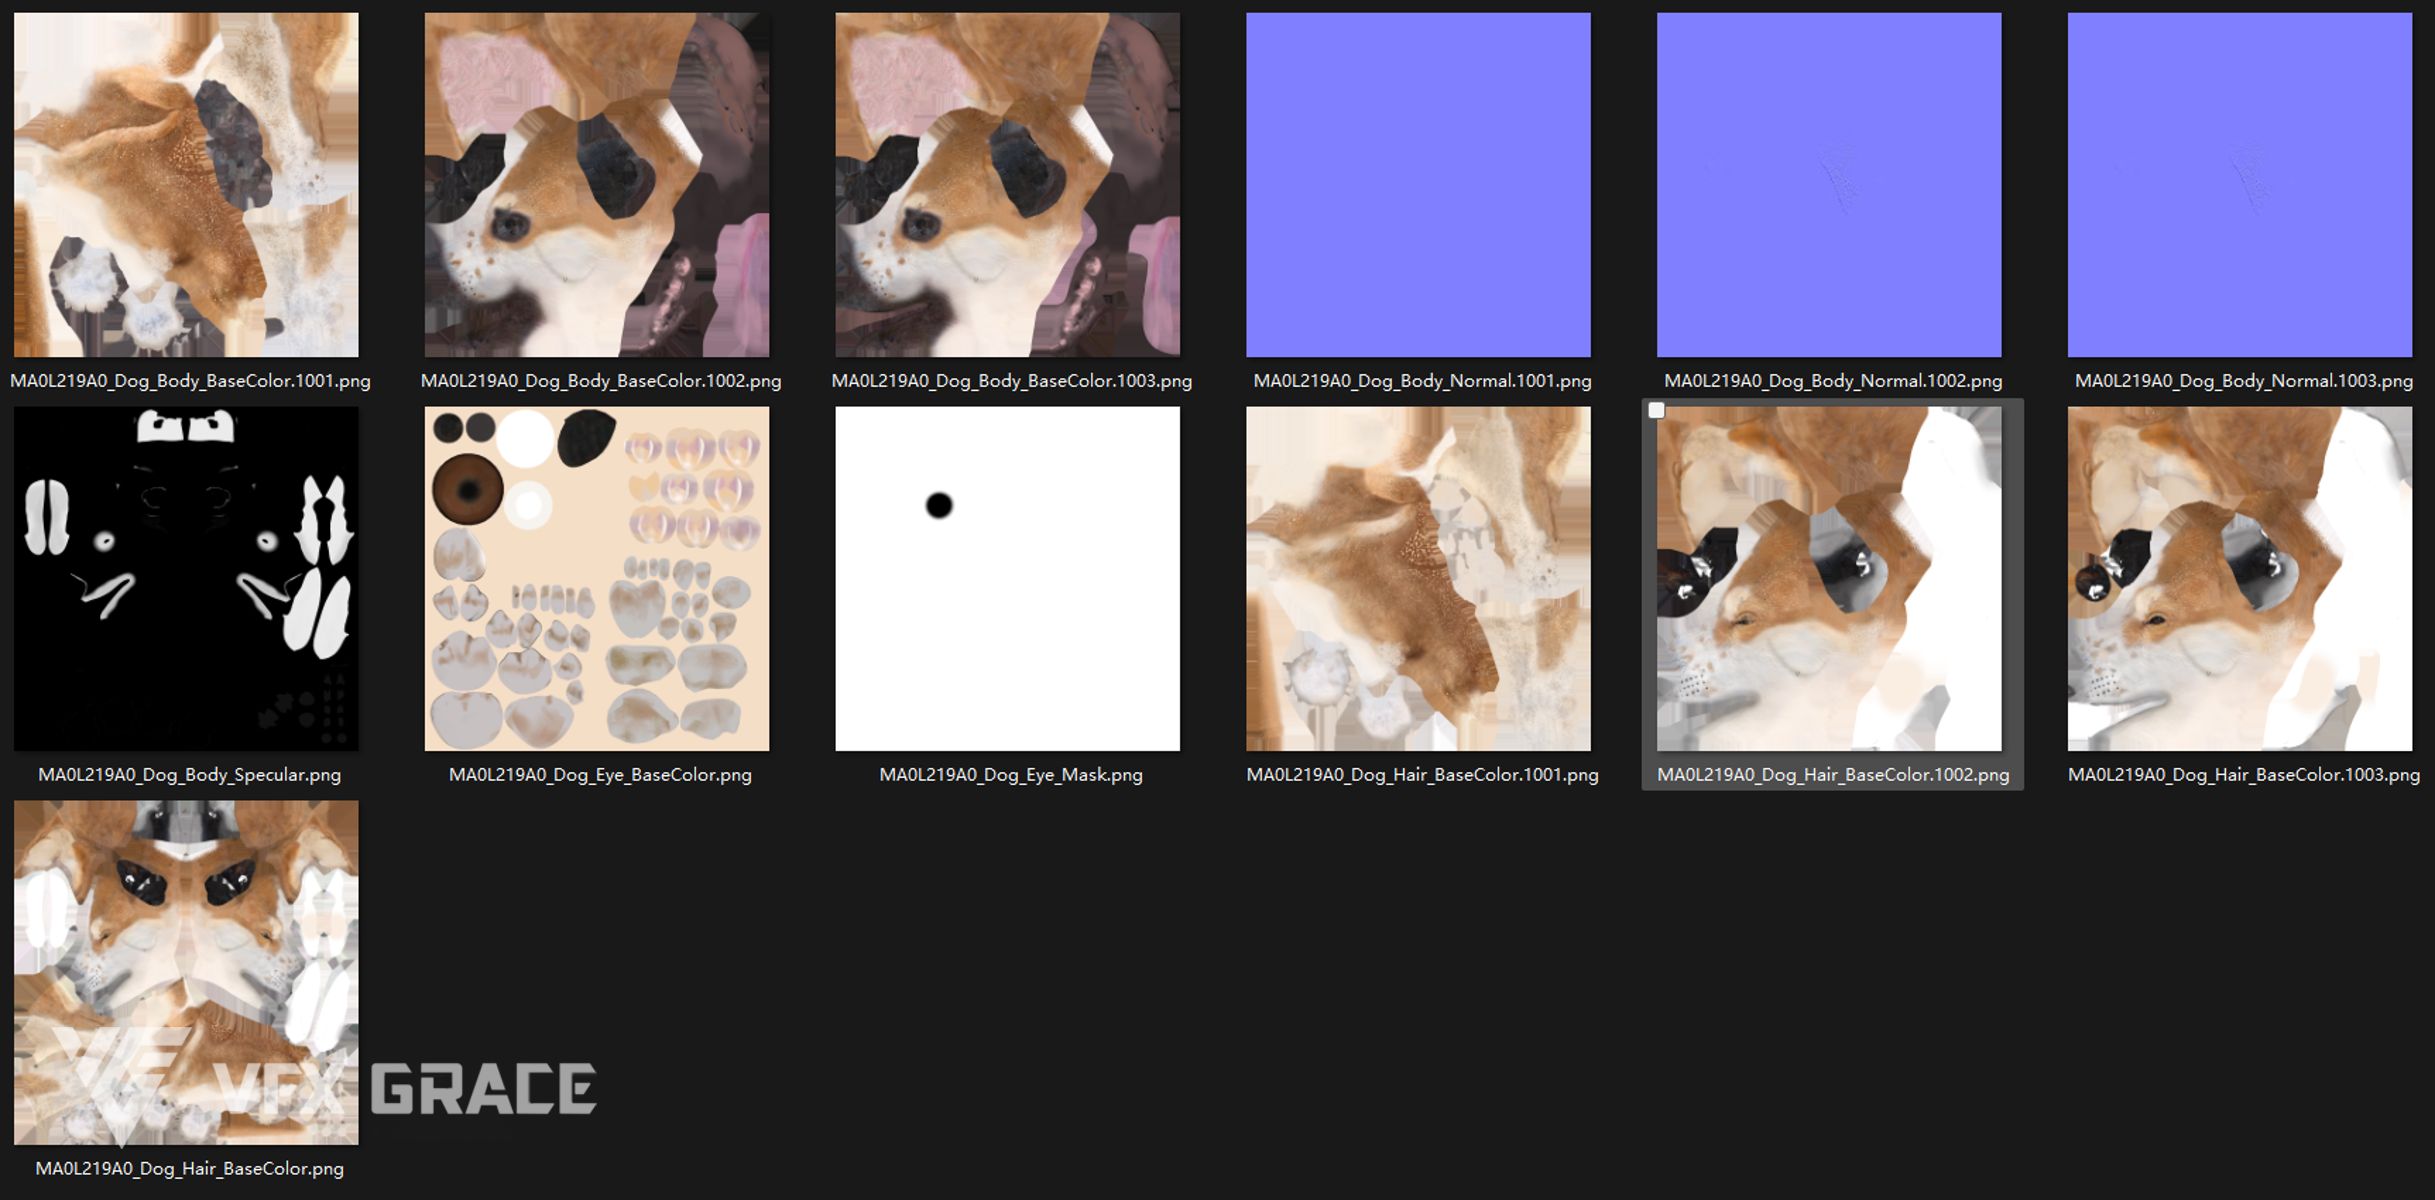Select the Dog_Hair_BaseColor.1003.png thumbnail
2435x1200 pixels.
pyautogui.click(x=2240, y=578)
